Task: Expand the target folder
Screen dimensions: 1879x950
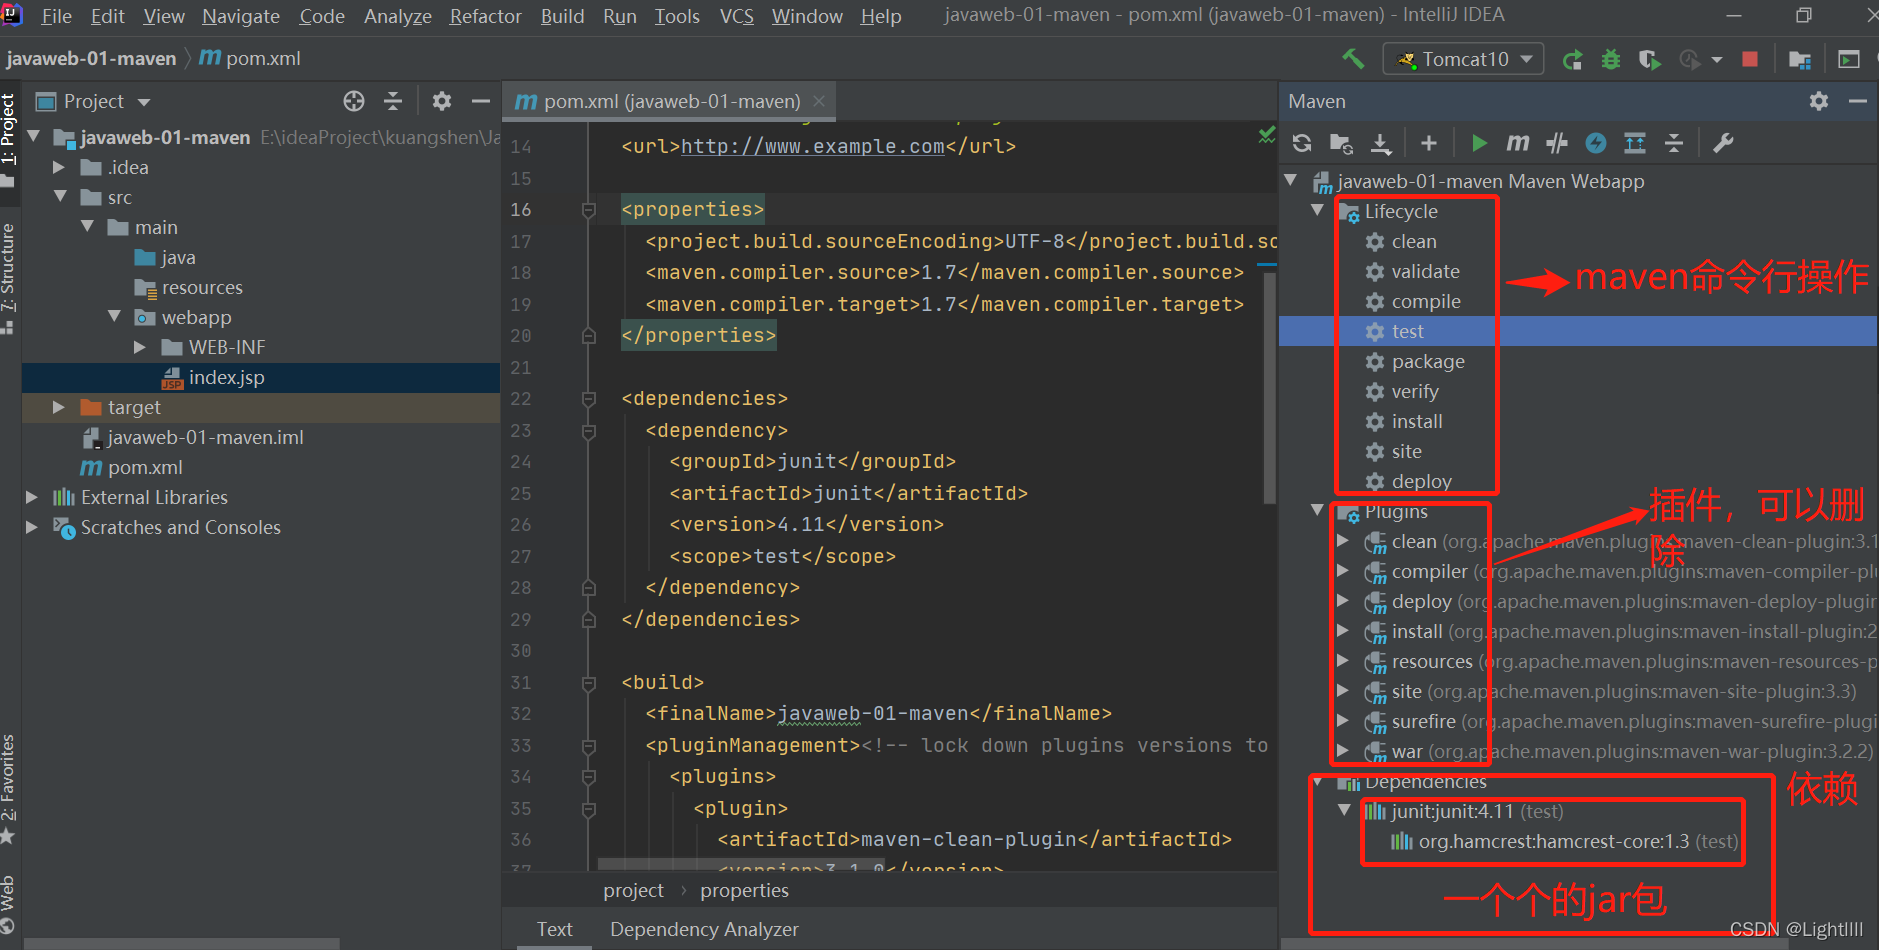Action: [x=59, y=407]
